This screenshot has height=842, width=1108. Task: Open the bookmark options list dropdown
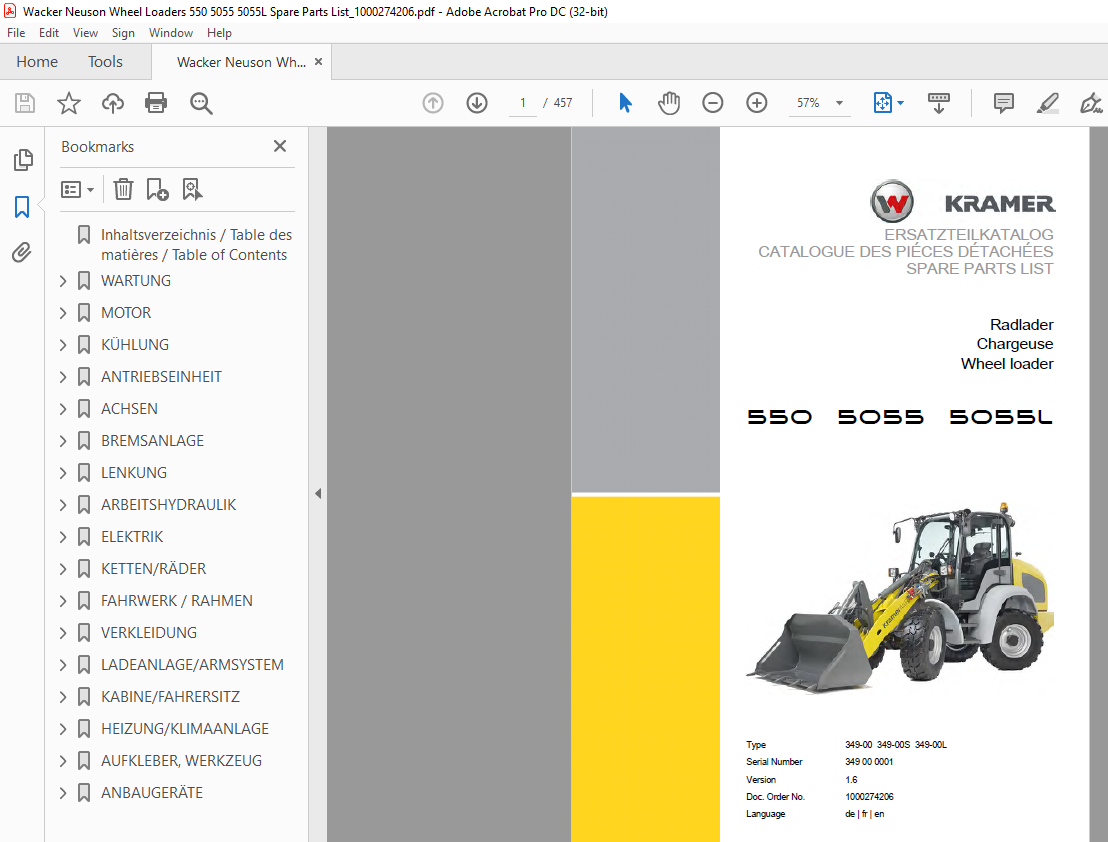77,189
